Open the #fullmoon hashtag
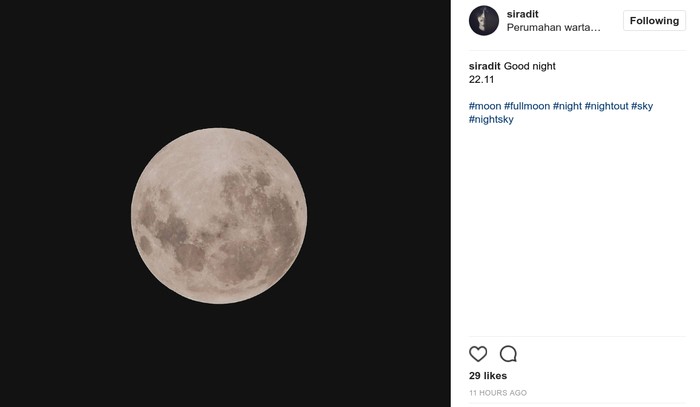This screenshot has width=700, height=407. (x=527, y=106)
